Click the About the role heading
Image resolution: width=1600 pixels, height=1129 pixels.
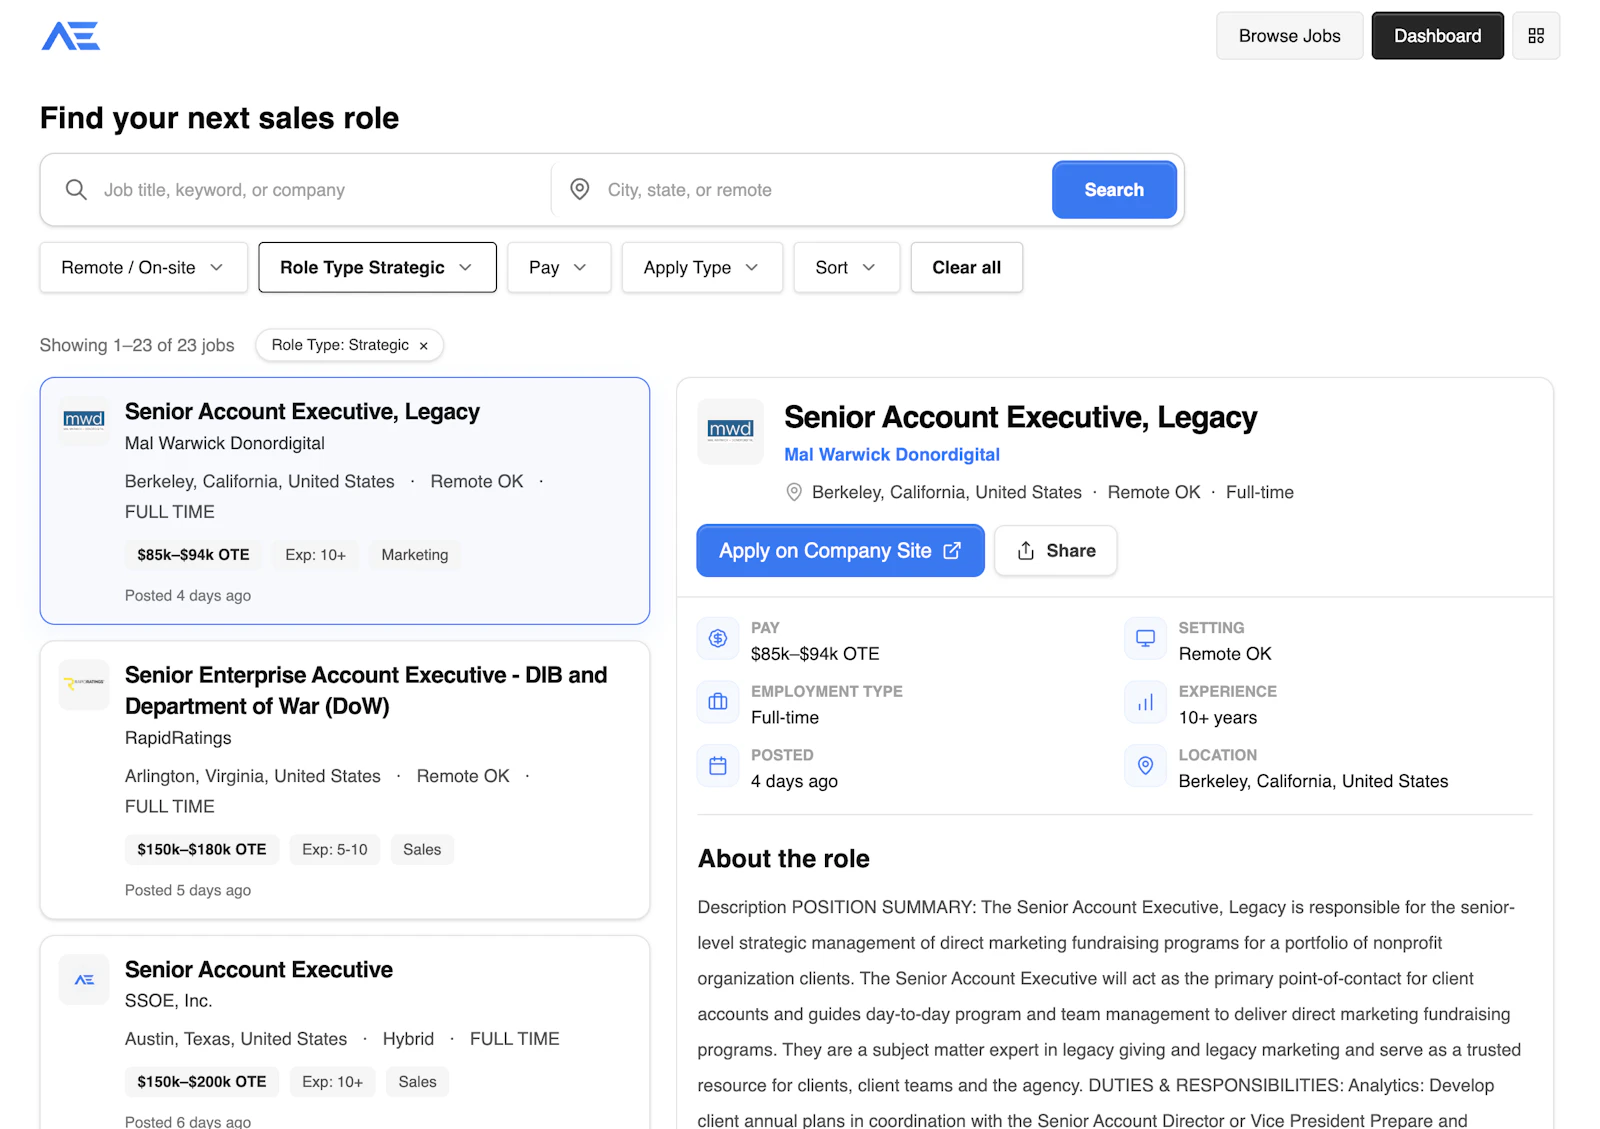point(783,859)
